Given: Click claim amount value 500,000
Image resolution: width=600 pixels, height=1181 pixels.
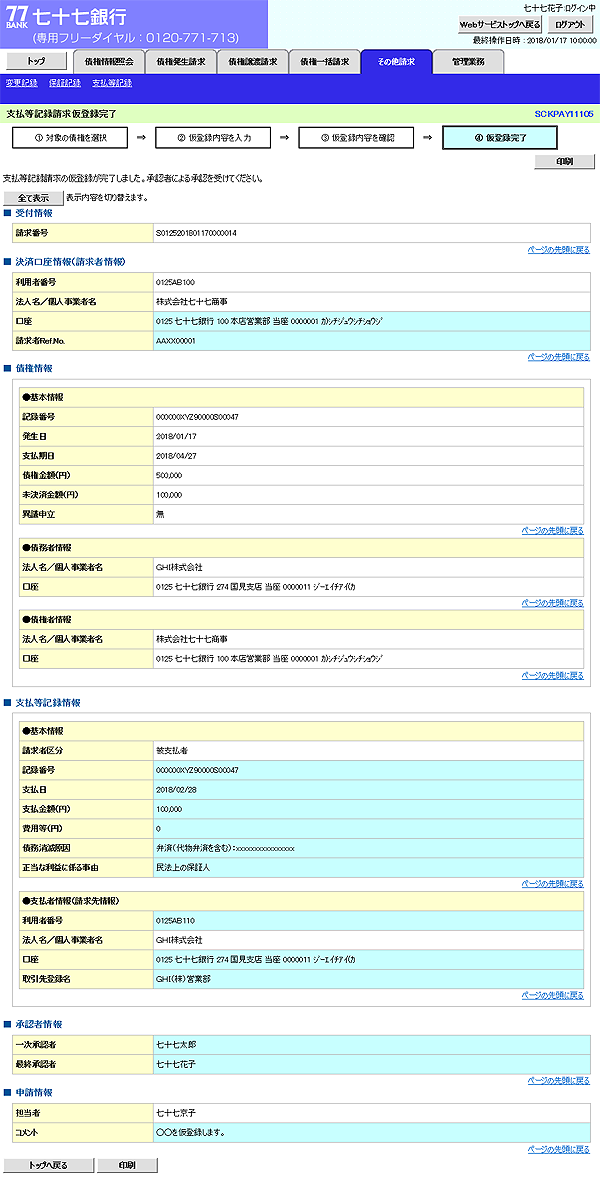Looking at the screenshot, I should point(169,475).
